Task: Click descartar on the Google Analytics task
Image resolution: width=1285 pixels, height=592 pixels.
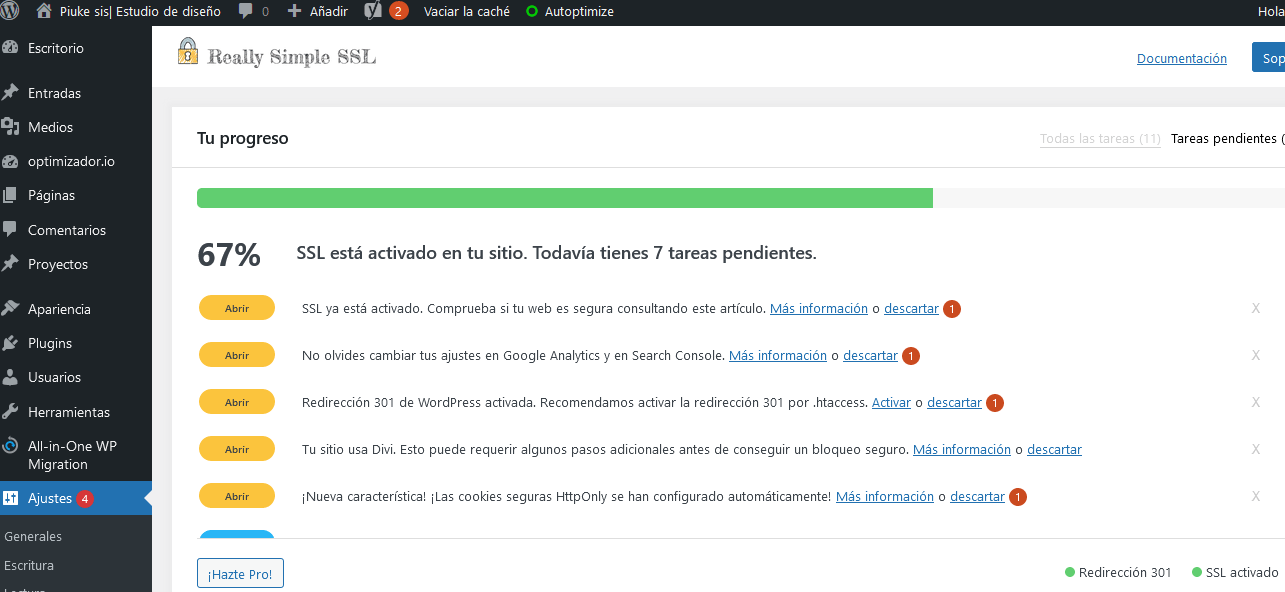Action: (x=870, y=355)
